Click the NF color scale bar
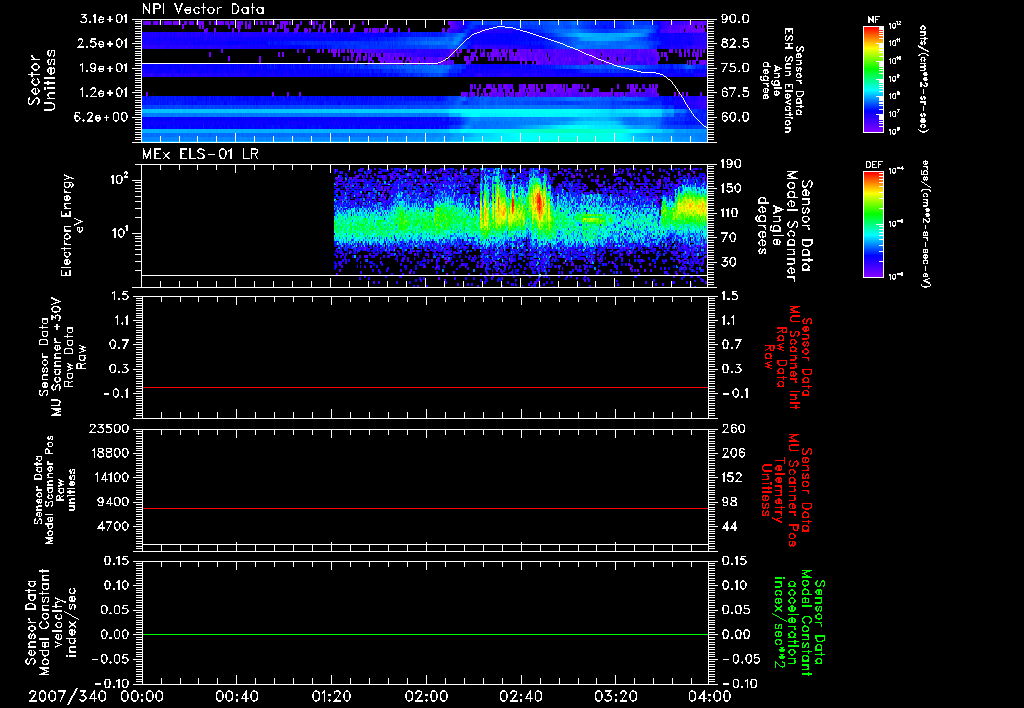Viewport: 1024px width, 708px height. (873, 79)
